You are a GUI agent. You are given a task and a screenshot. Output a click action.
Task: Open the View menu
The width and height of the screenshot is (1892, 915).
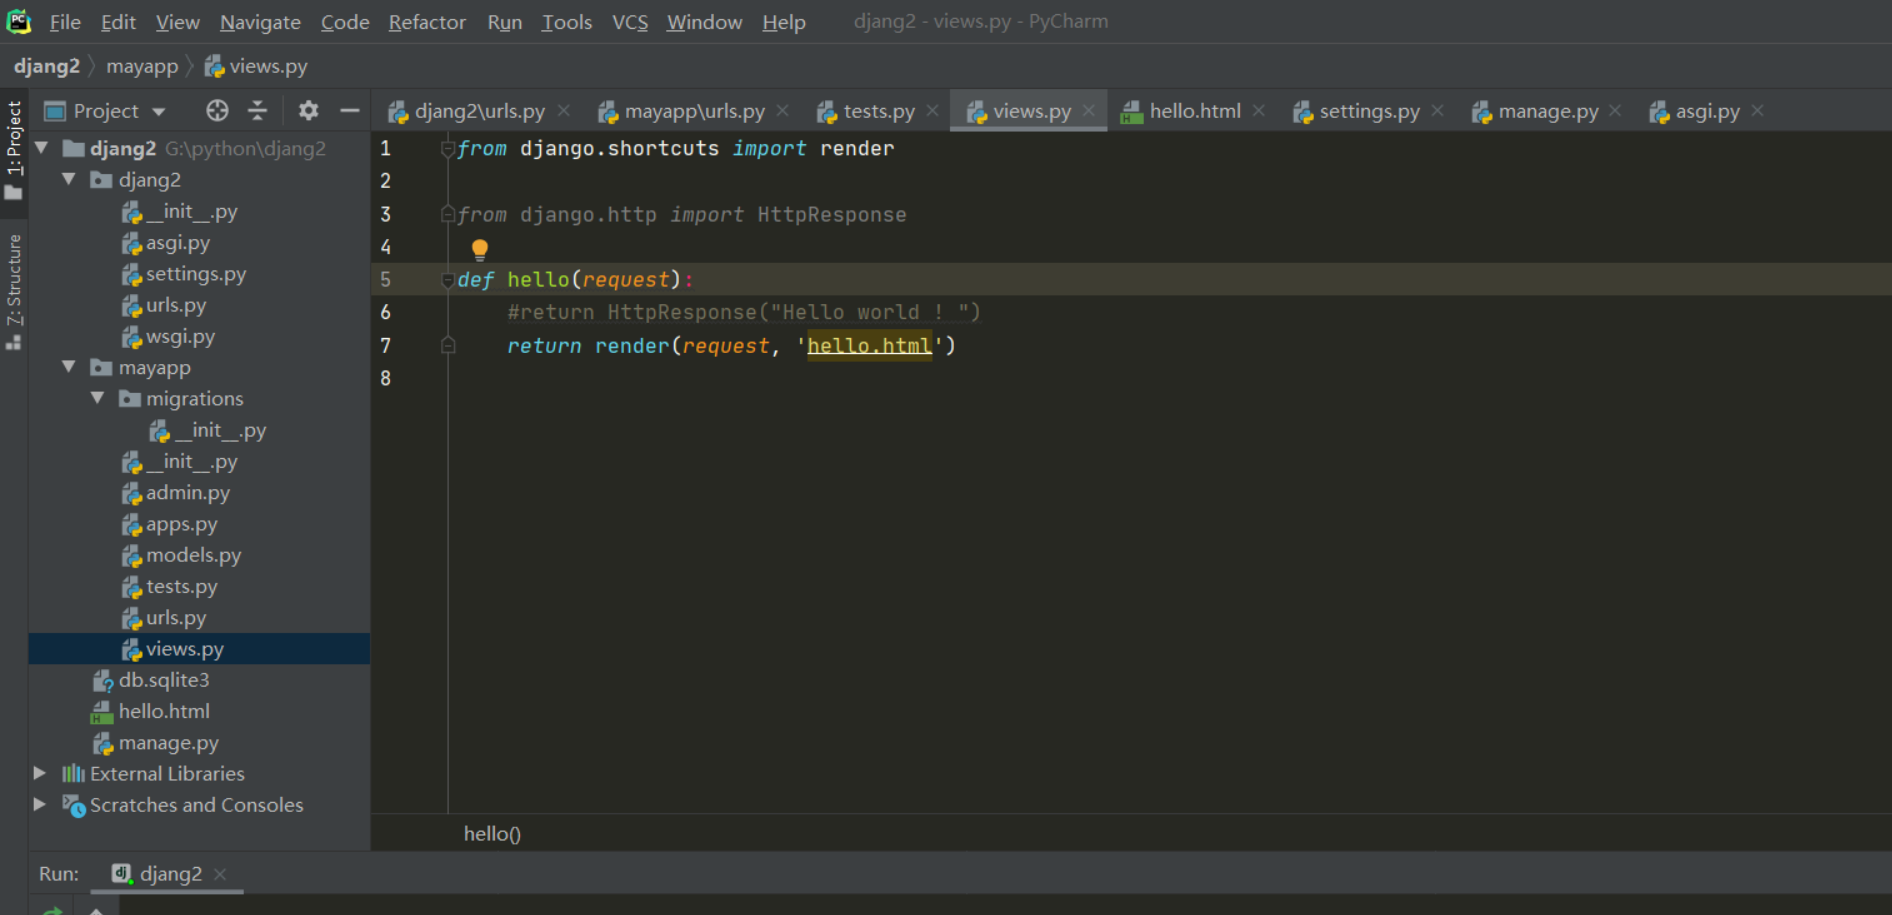[x=178, y=22]
